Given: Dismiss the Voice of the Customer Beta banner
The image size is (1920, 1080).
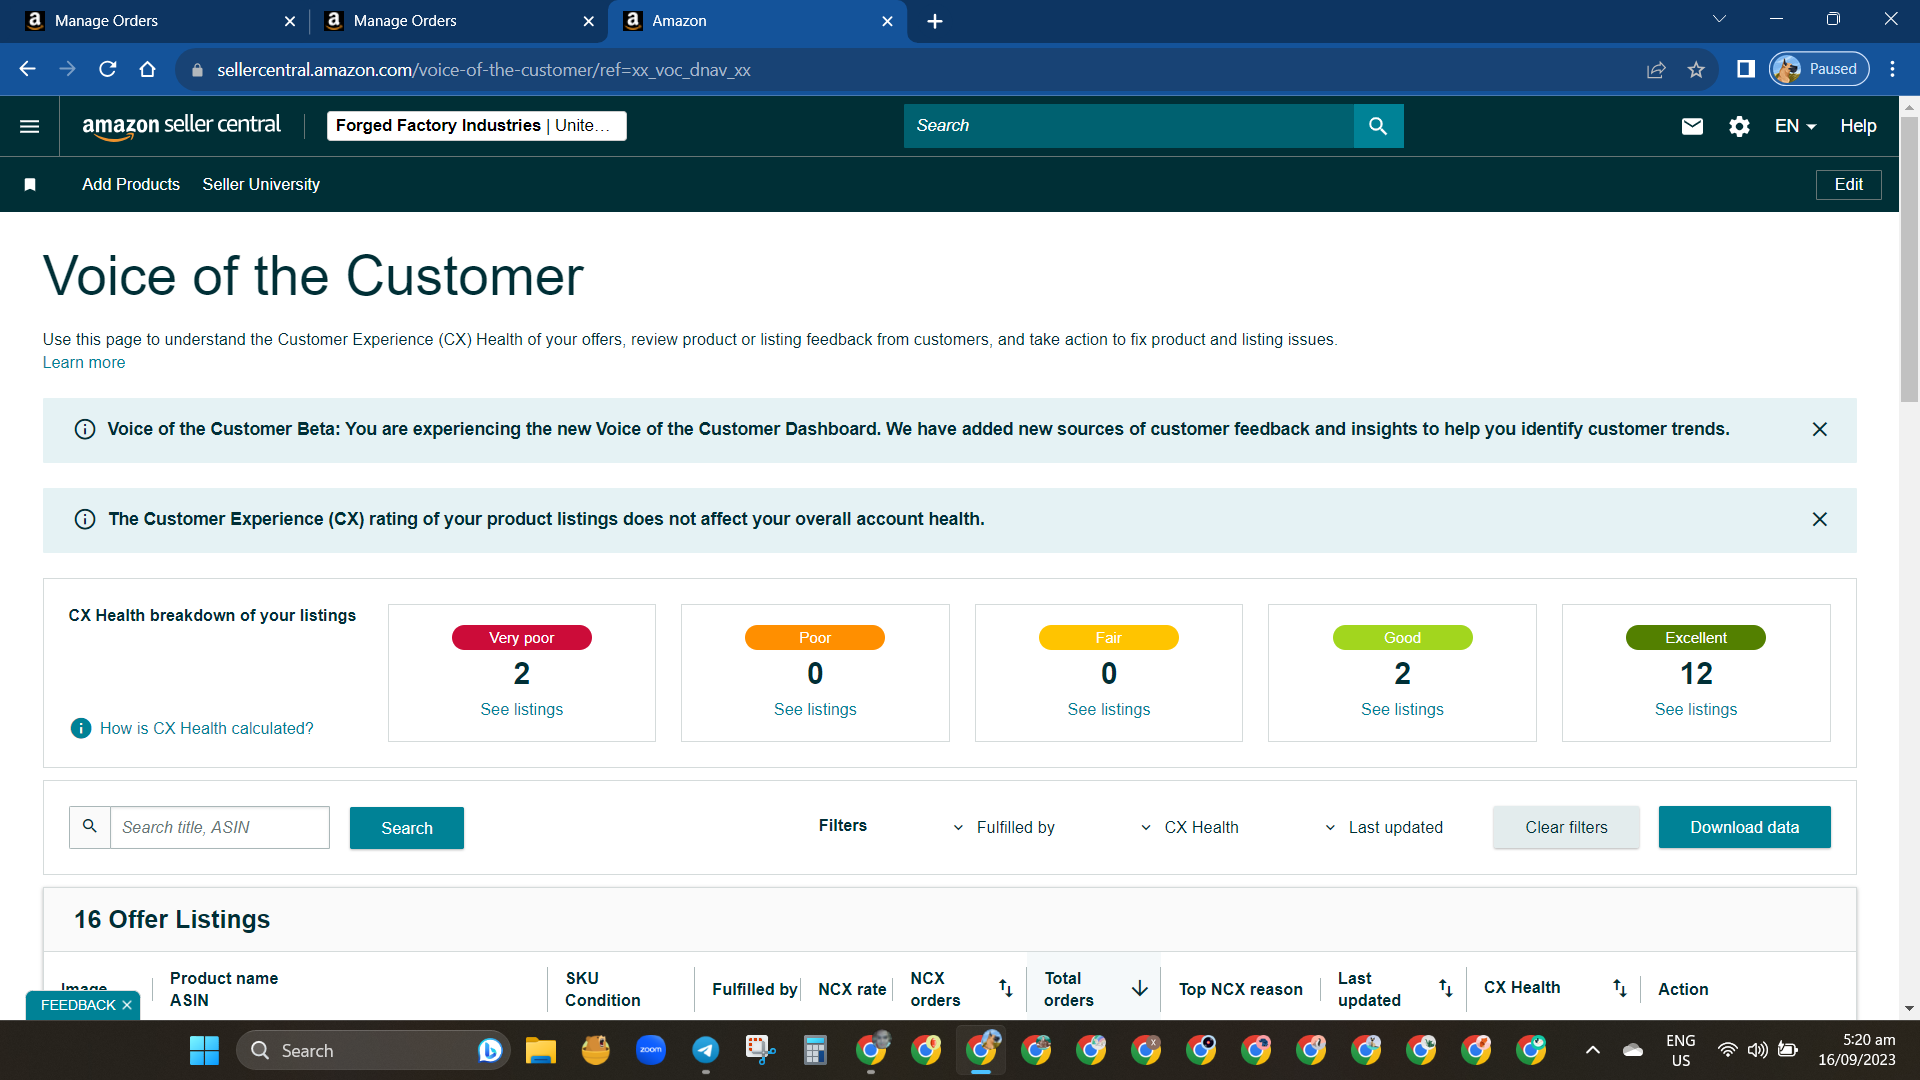Looking at the screenshot, I should click(x=1820, y=429).
